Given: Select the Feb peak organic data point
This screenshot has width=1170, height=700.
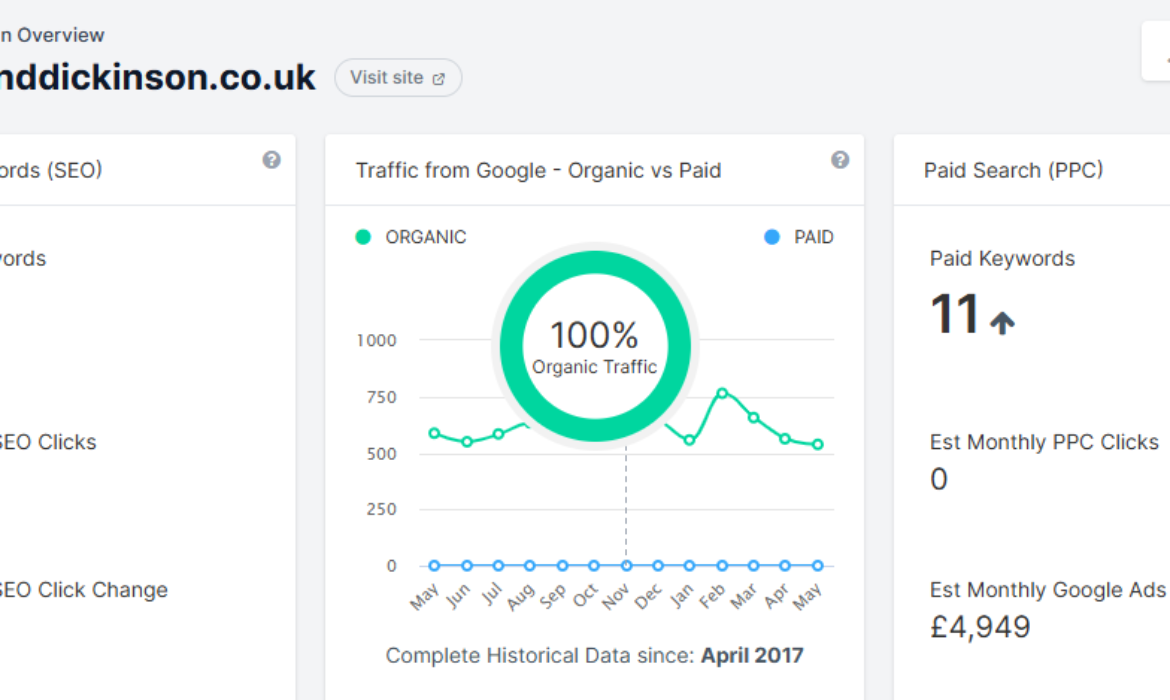Looking at the screenshot, I should [x=722, y=393].
